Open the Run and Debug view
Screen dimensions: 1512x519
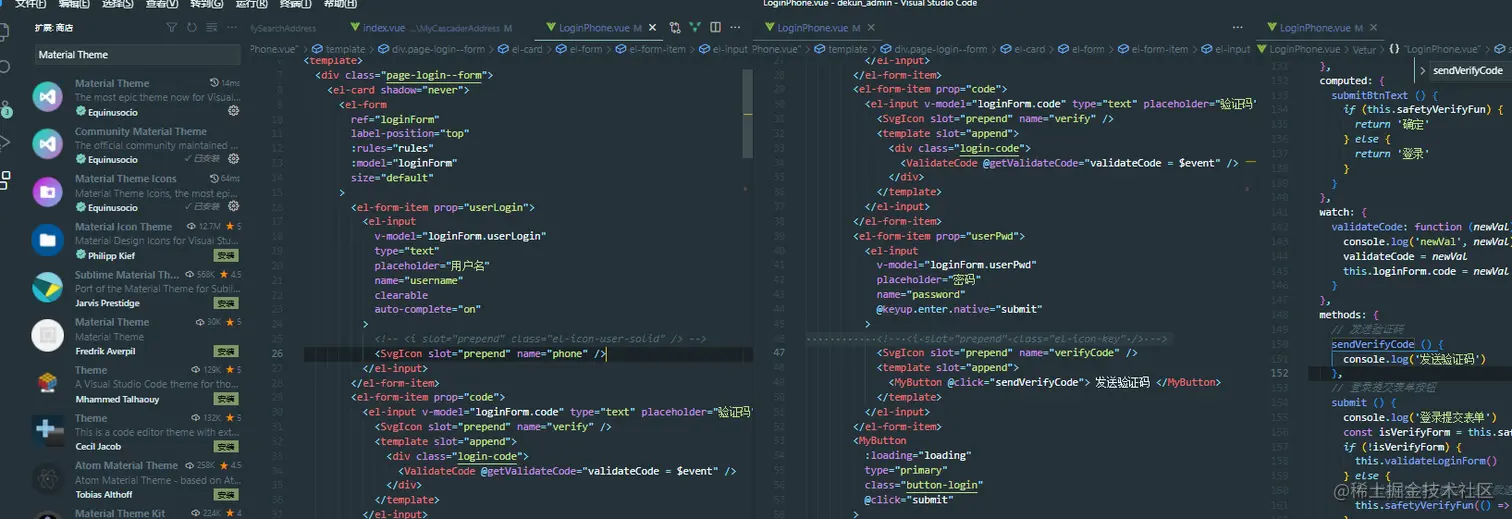pyautogui.click(x=4, y=143)
